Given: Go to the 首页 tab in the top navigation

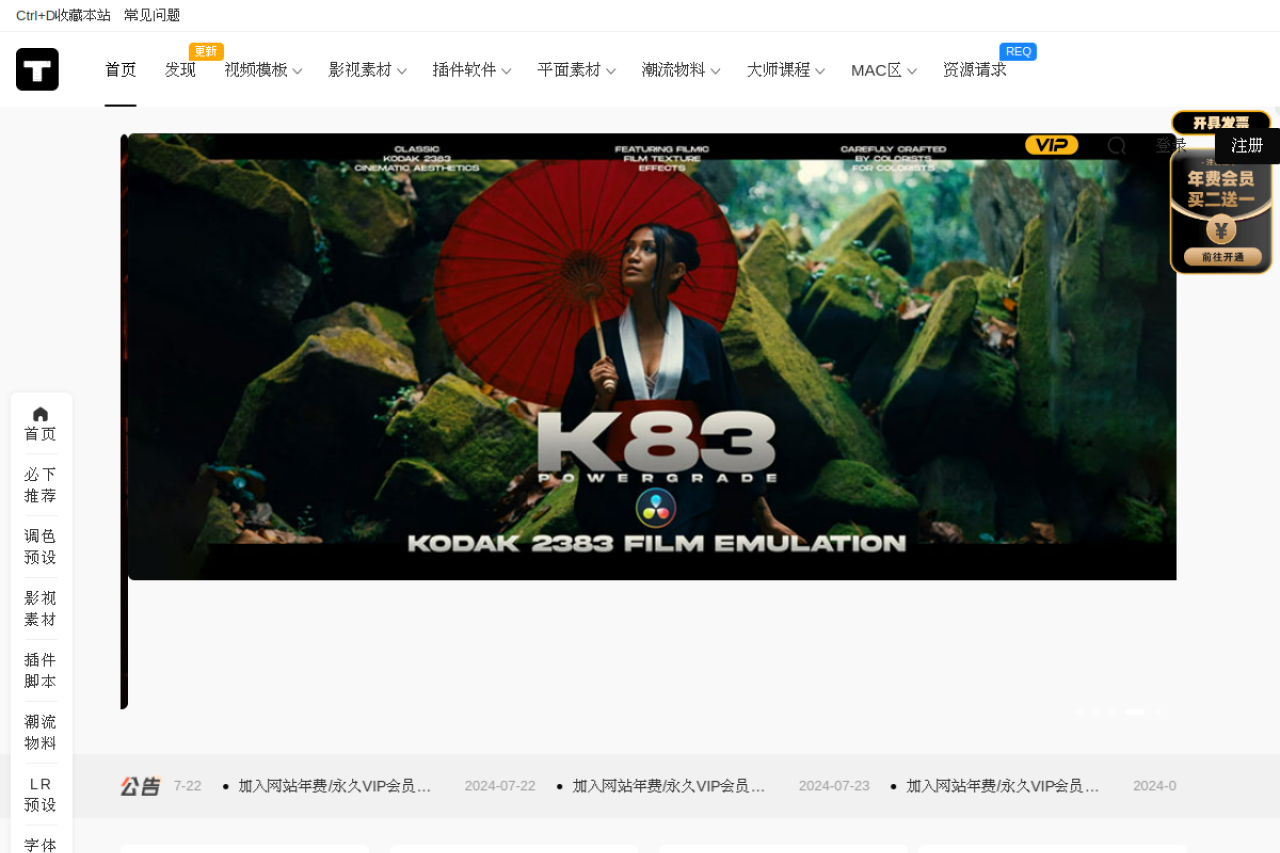Looking at the screenshot, I should tap(121, 70).
